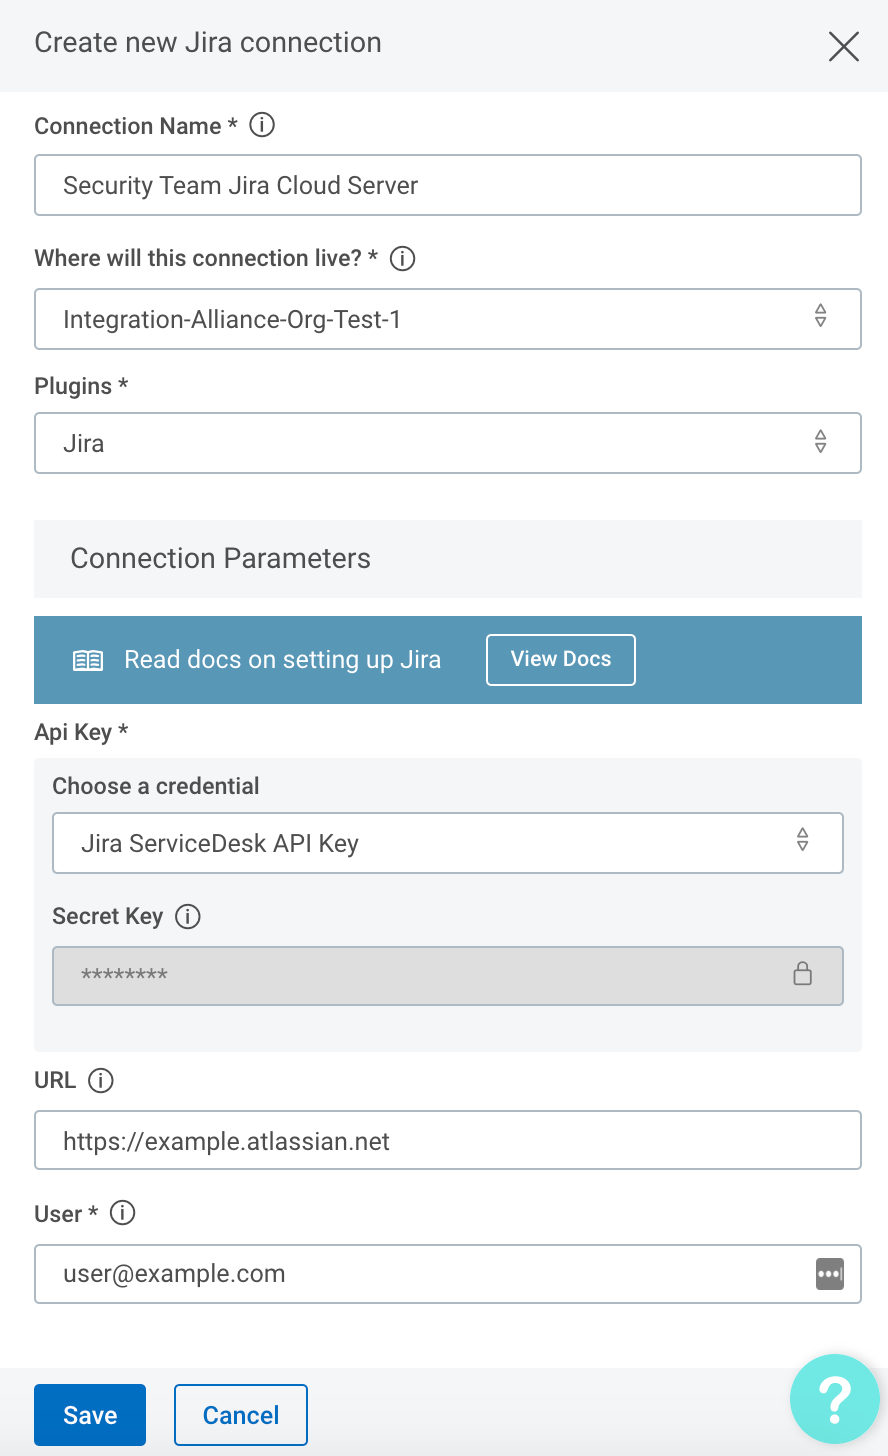The height and width of the screenshot is (1456, 888).
Task: Open the 'Choose a credential' dropdown
Action: tap(447, 843)
